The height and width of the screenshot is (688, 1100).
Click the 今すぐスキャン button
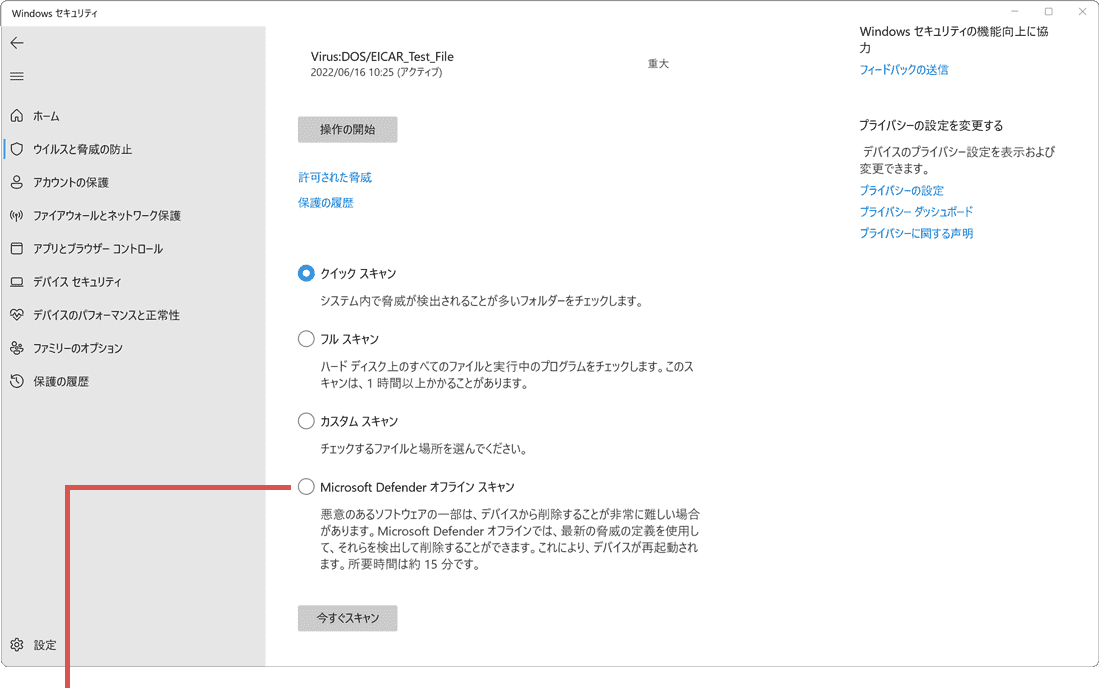tap(347, 618)
